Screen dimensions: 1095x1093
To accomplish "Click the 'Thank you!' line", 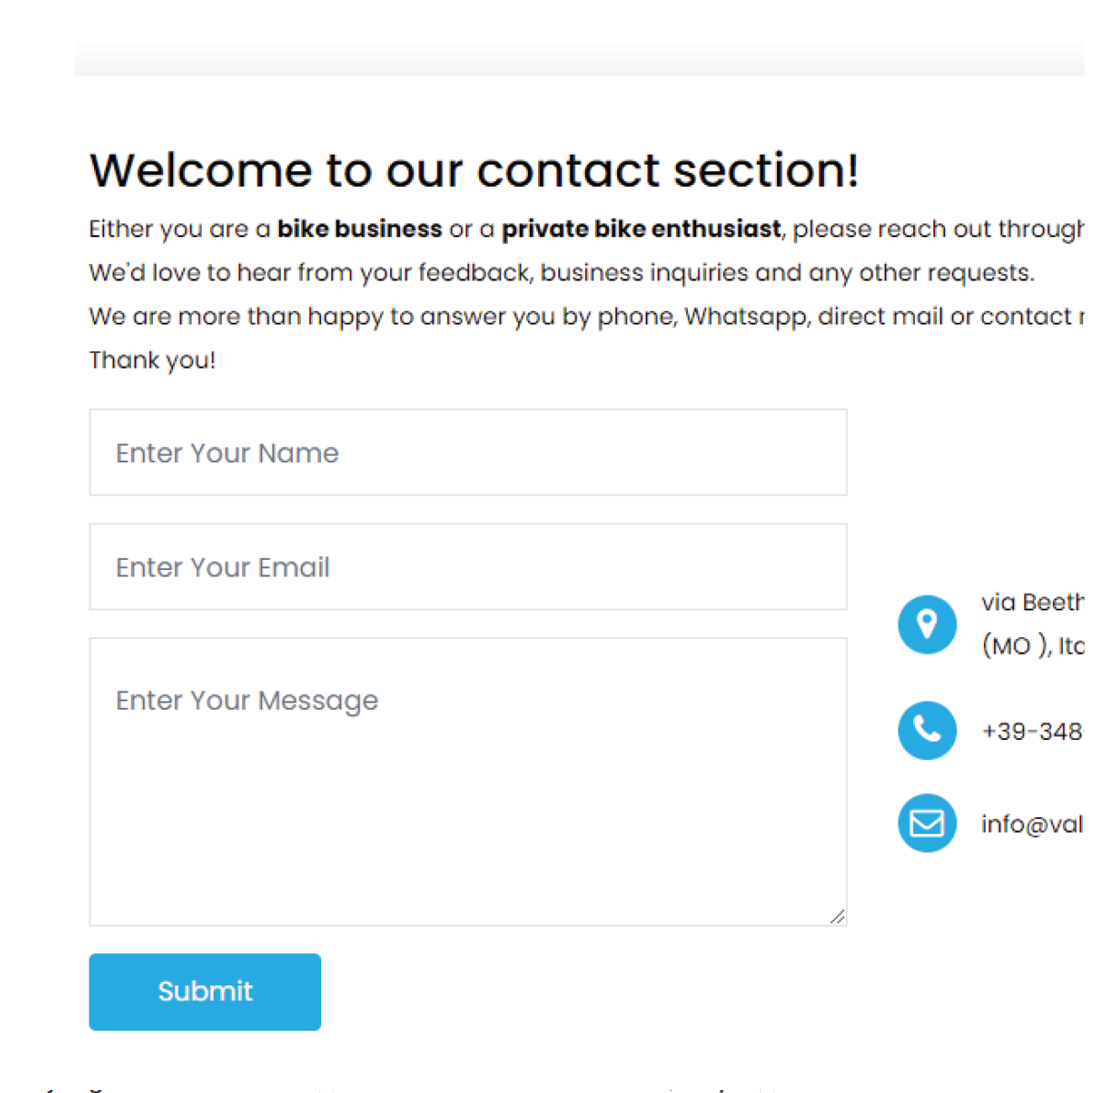I will coord(152,360).
